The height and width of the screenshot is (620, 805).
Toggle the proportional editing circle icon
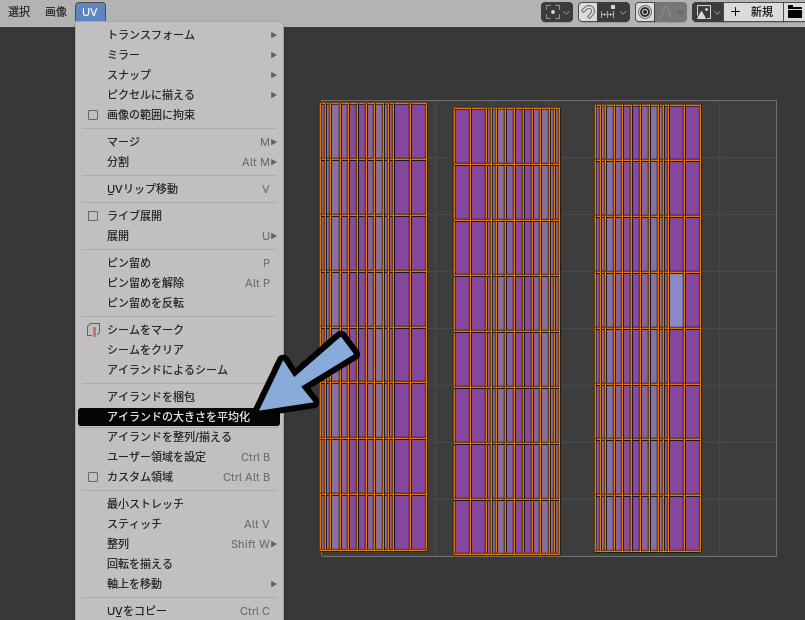(x=645, y=12)
